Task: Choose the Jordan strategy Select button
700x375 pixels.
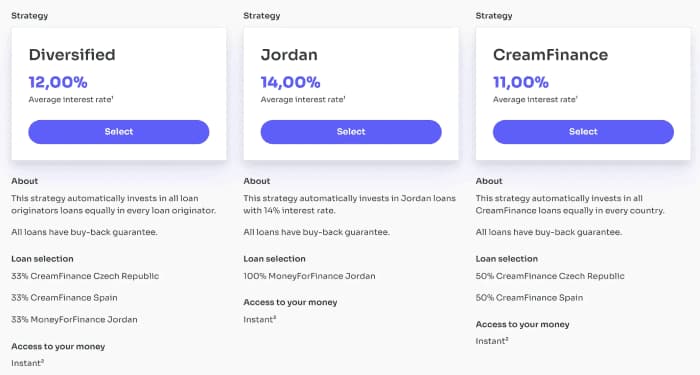Action: pyautogui.click(x=351, y=132)
